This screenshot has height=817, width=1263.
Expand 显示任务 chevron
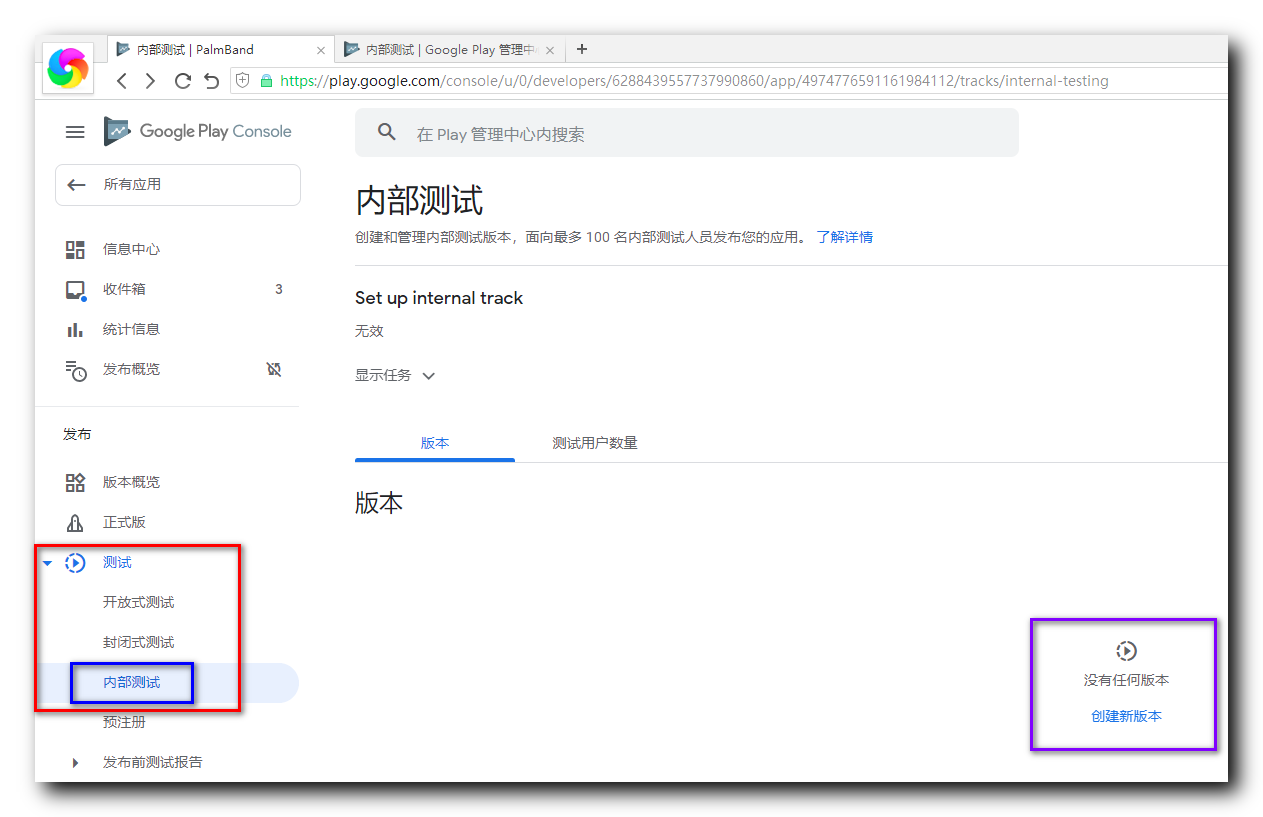[429, 376]
